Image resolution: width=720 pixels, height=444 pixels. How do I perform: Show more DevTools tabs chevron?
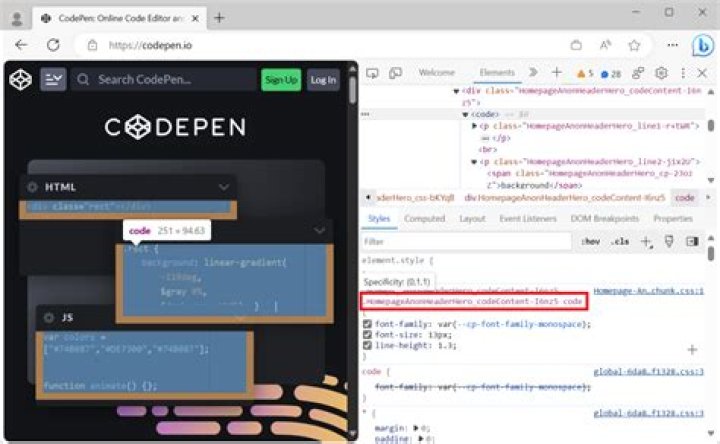[x=533, y=73]
